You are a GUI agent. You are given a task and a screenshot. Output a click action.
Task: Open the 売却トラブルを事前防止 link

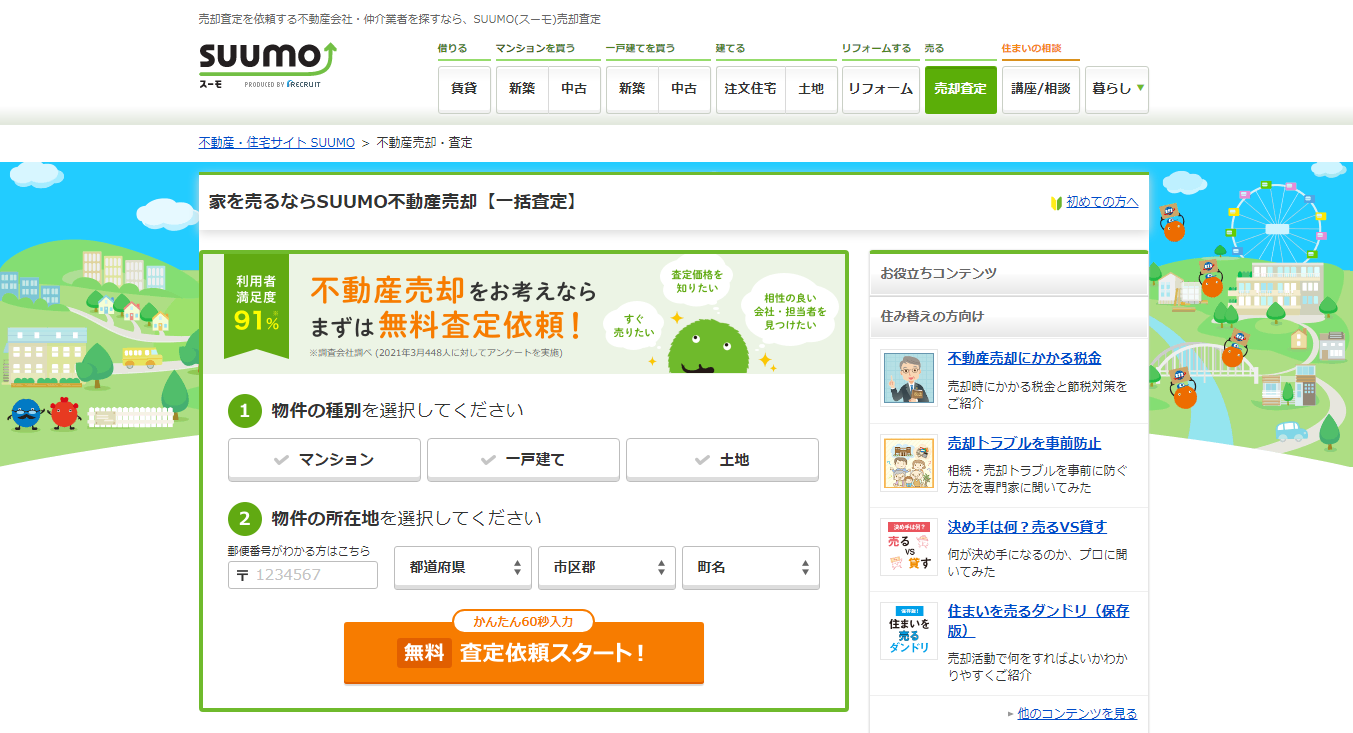[x=1024, y=443]
